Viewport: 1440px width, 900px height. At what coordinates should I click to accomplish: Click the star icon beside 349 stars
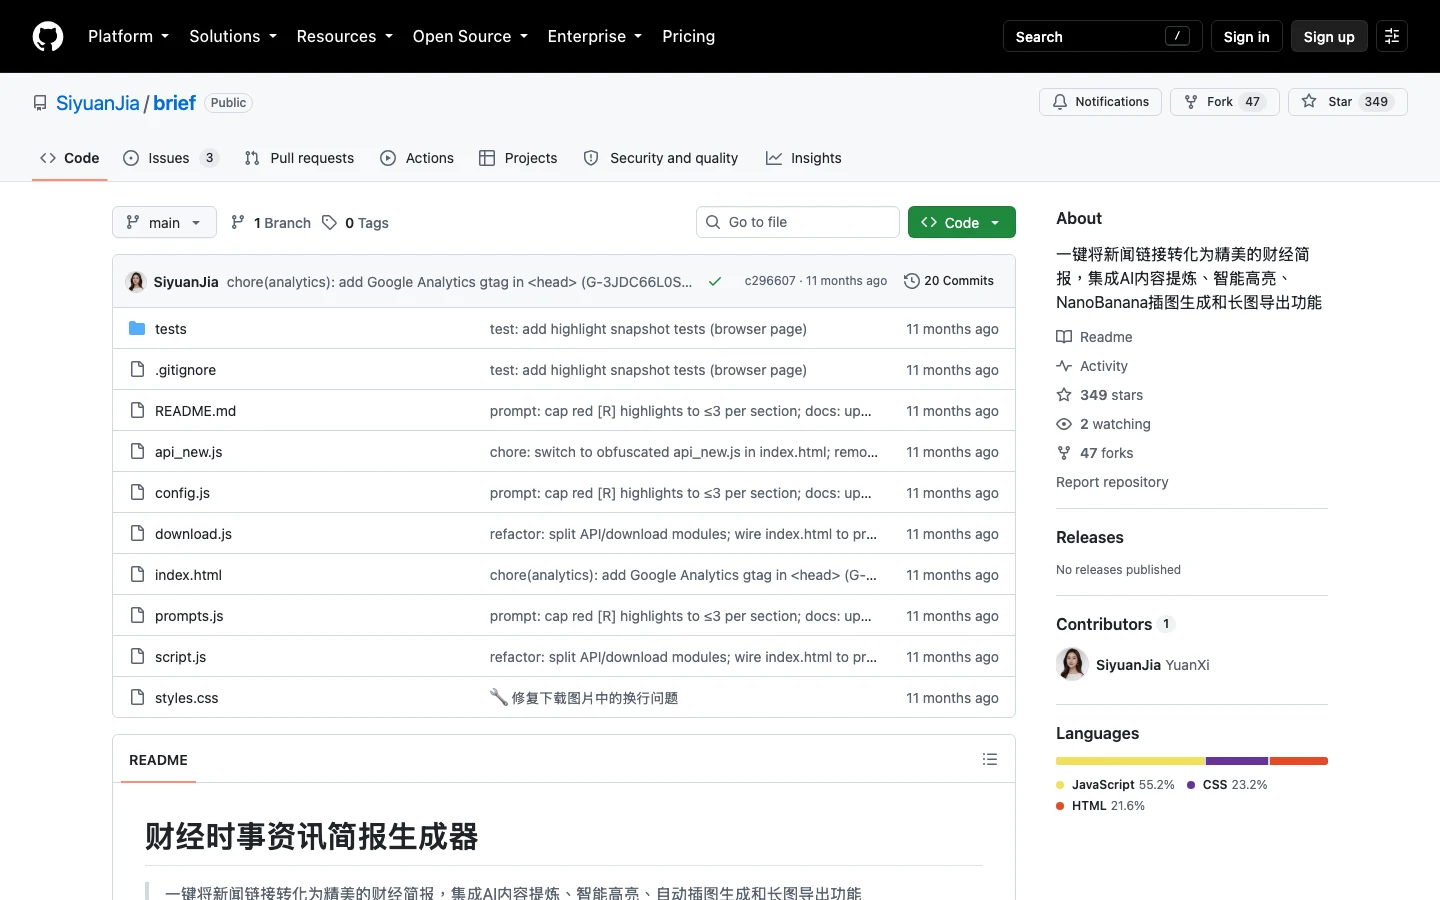(1064, 395)
